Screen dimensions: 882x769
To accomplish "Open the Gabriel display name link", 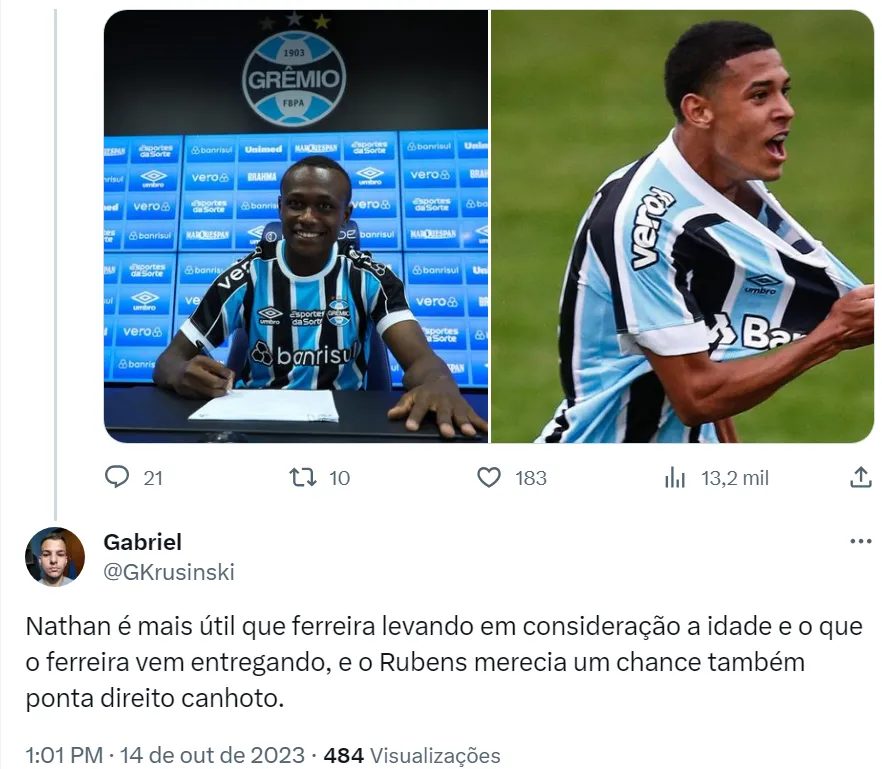I will 142,542.
